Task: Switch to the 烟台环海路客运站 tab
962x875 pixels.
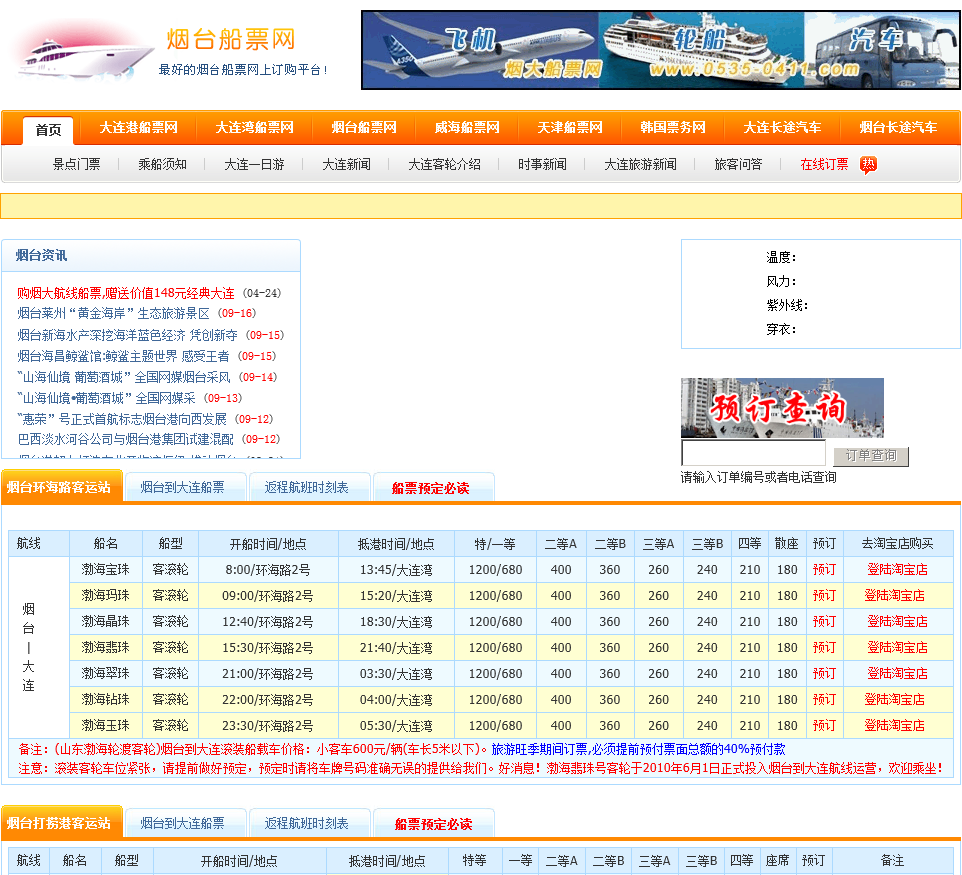Action: point(62,487)
